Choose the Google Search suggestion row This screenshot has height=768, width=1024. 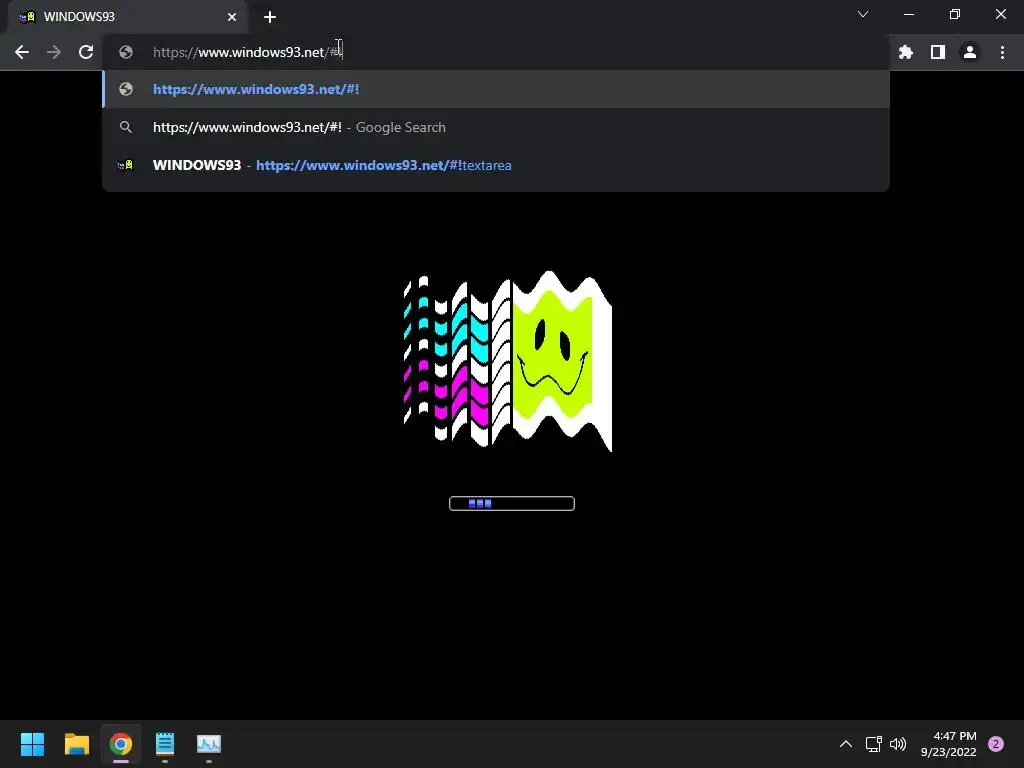click(496, 127)
